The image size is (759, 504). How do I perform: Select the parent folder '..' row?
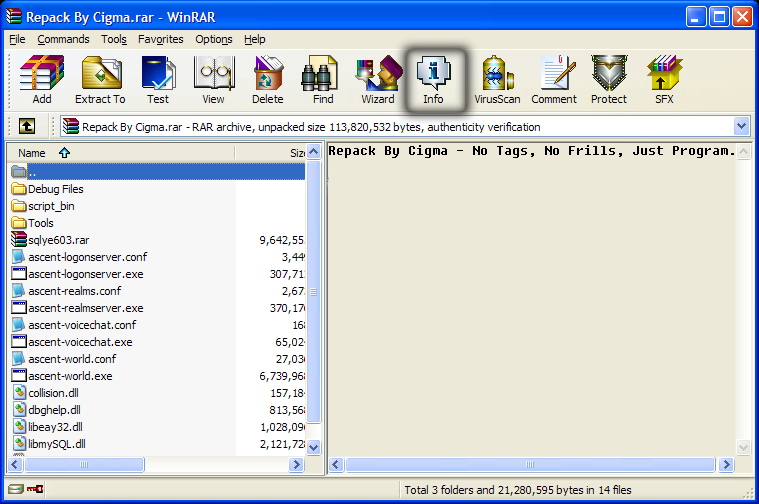tap(157, 171)
